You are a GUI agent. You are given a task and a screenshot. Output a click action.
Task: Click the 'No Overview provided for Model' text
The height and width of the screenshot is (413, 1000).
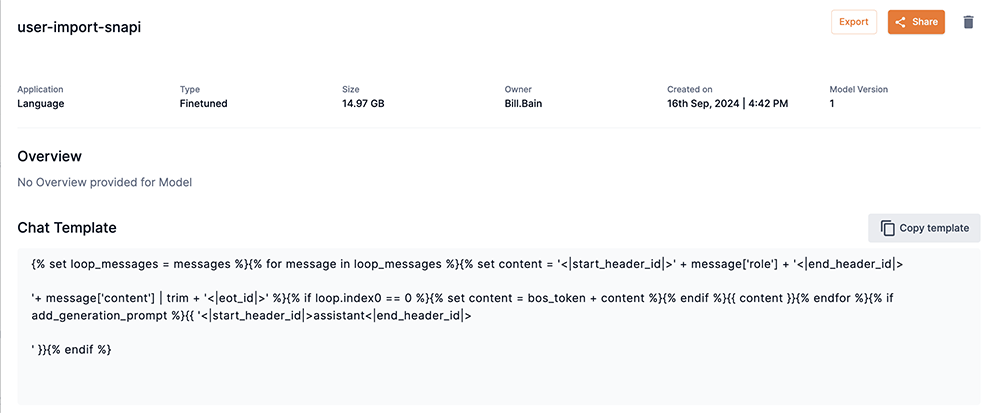(x=105, y=182)
